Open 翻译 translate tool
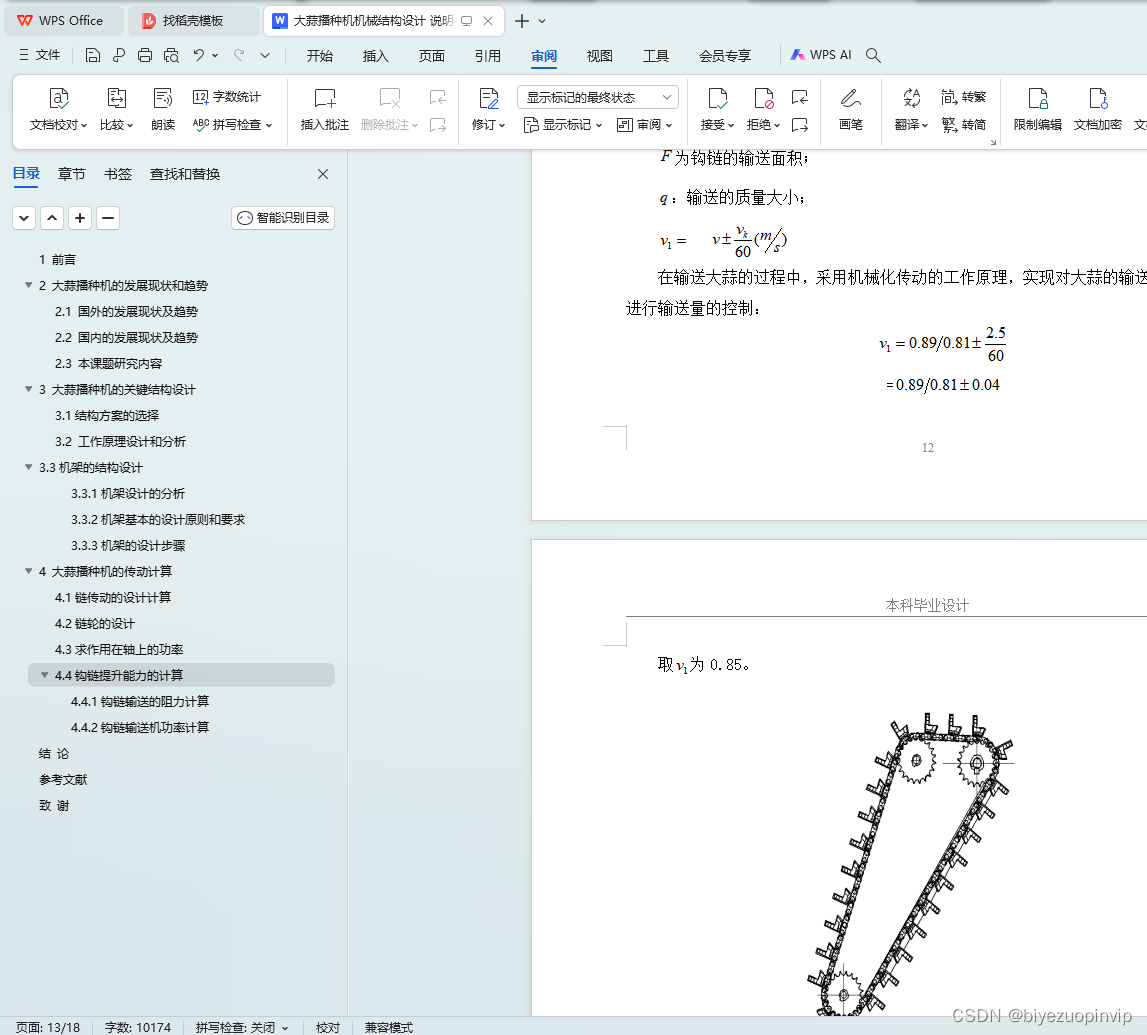 pyautogui.click(x=911, y=110)
